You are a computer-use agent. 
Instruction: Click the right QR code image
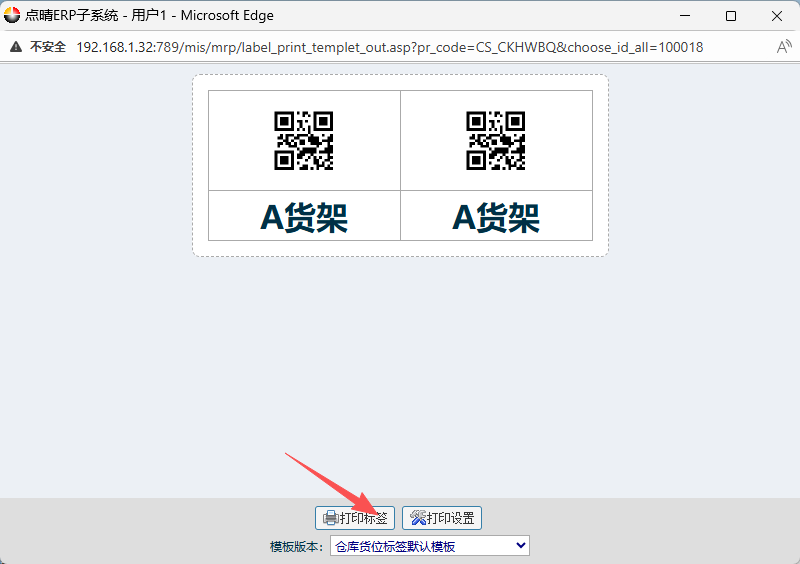pyautogui.click(x=496, y=140)
